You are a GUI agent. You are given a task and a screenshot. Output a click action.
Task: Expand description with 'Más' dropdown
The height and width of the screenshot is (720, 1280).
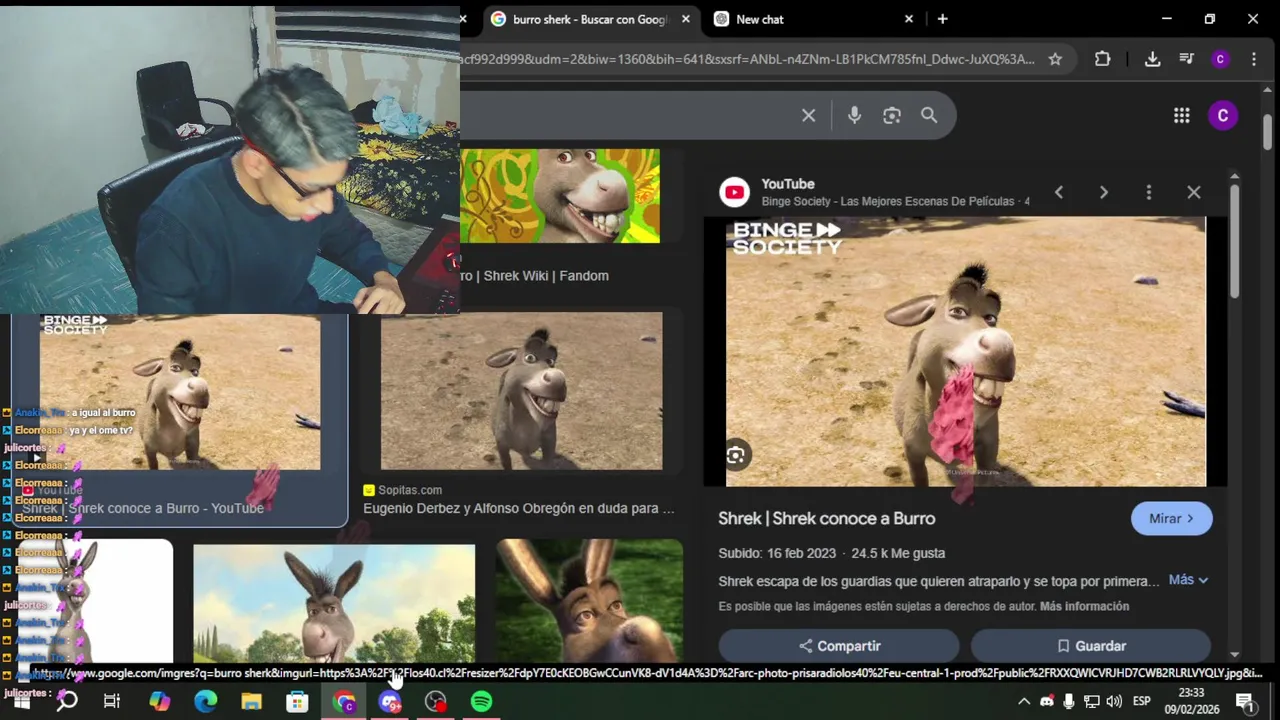[x=1188, y=580]
